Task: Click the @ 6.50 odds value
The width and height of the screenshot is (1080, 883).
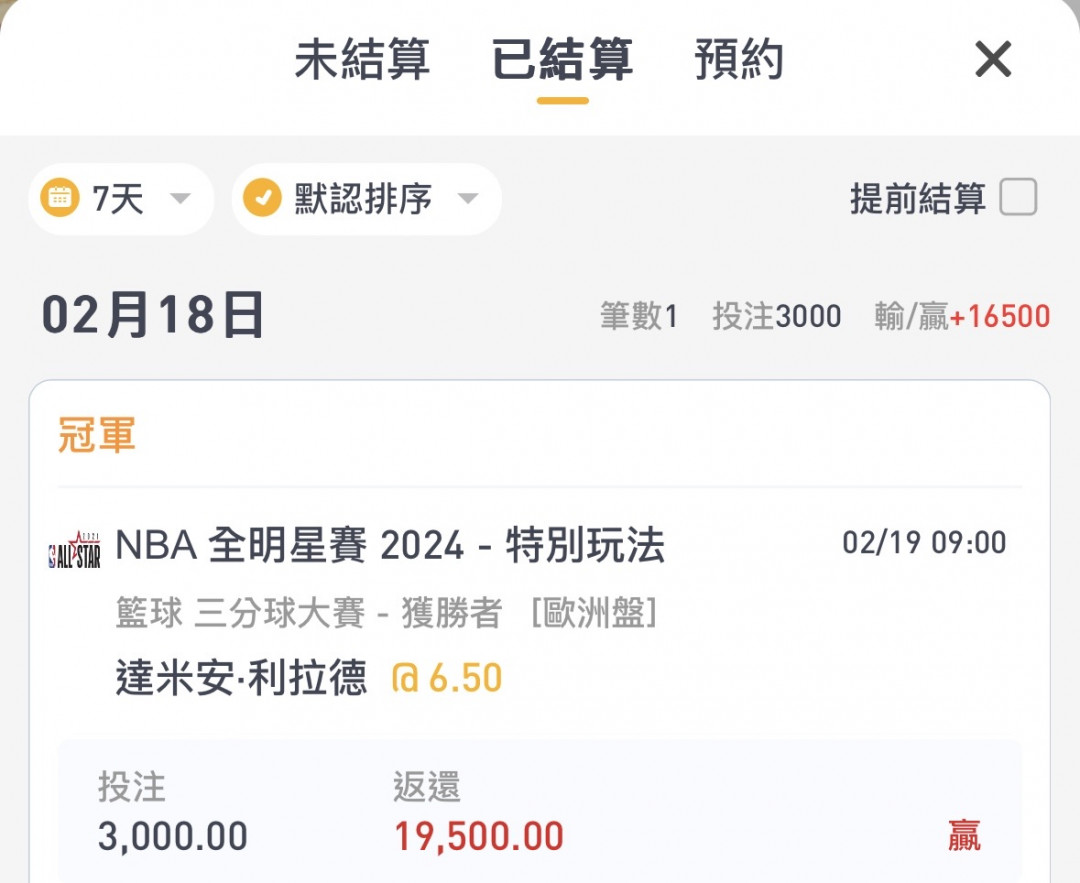Action: [446, 677]
